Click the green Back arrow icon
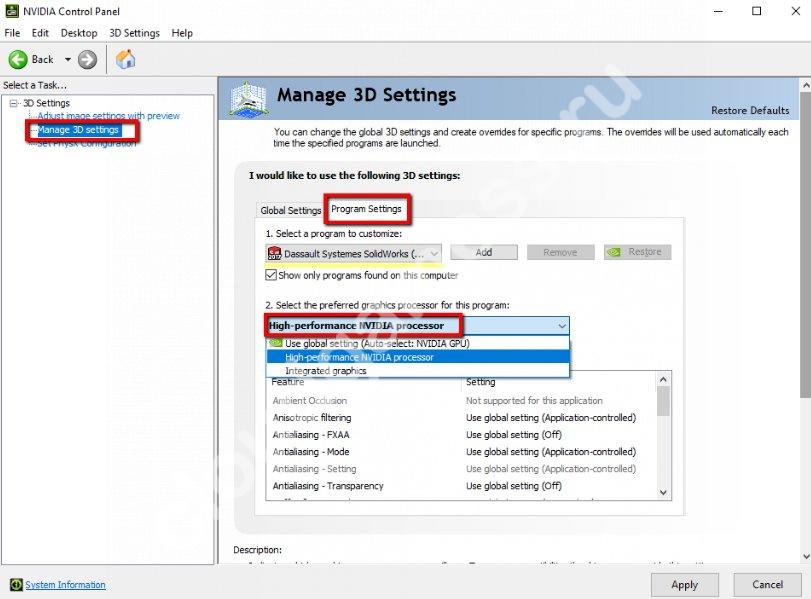The width and height of the screenshot is (811, 599). (18, 60)
